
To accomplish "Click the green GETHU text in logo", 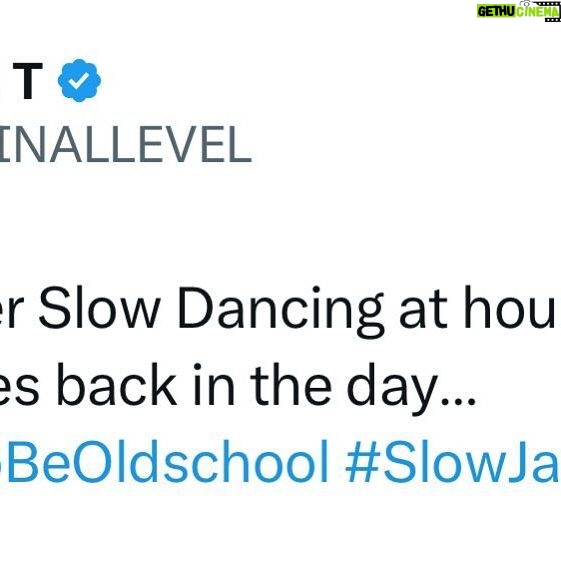I will (496, 12).
